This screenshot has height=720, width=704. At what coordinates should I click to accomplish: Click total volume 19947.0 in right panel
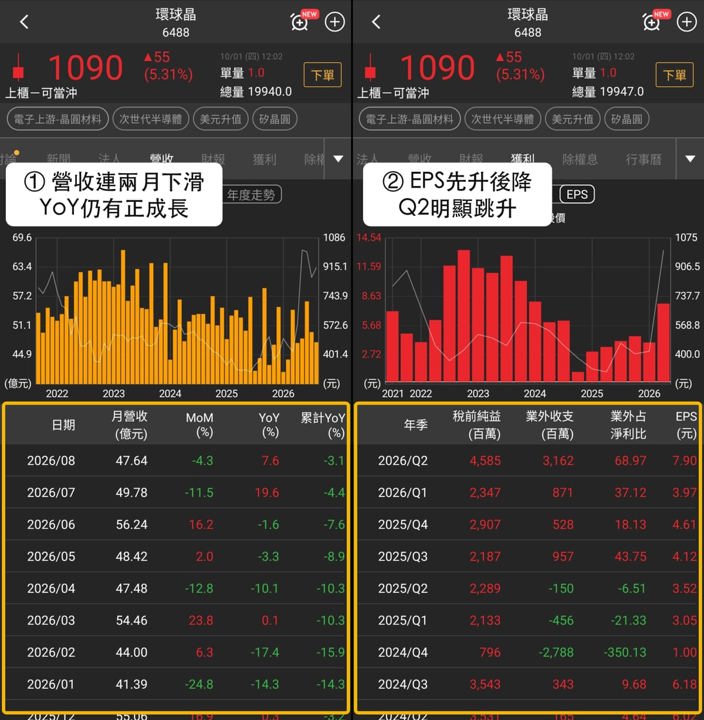click(x=621, y=92)
